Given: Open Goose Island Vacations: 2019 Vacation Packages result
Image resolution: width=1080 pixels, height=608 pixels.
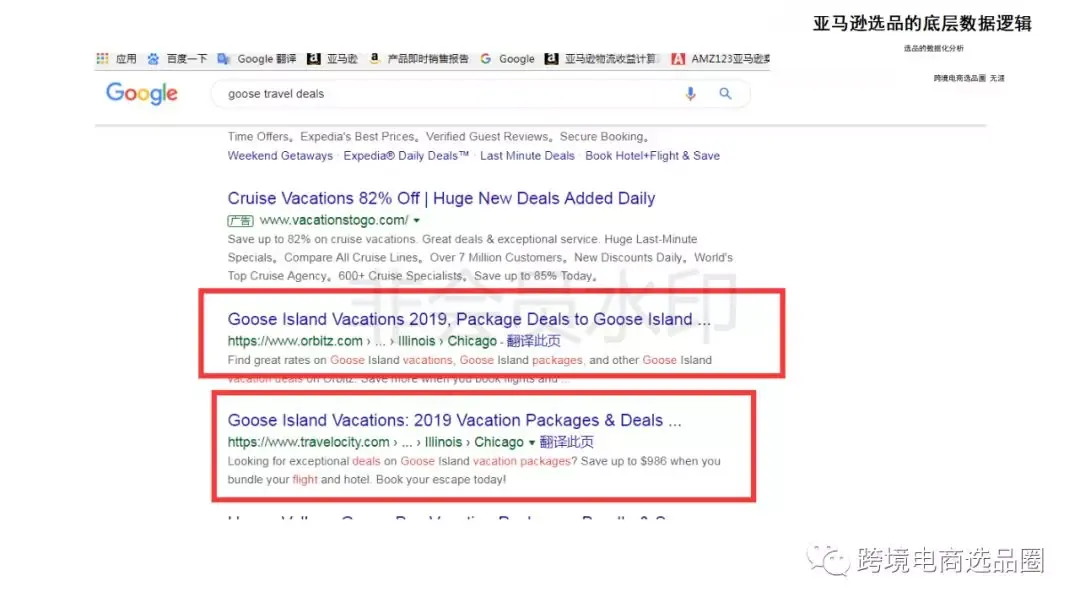Looking at the screenshot, I should coord(455,421).
